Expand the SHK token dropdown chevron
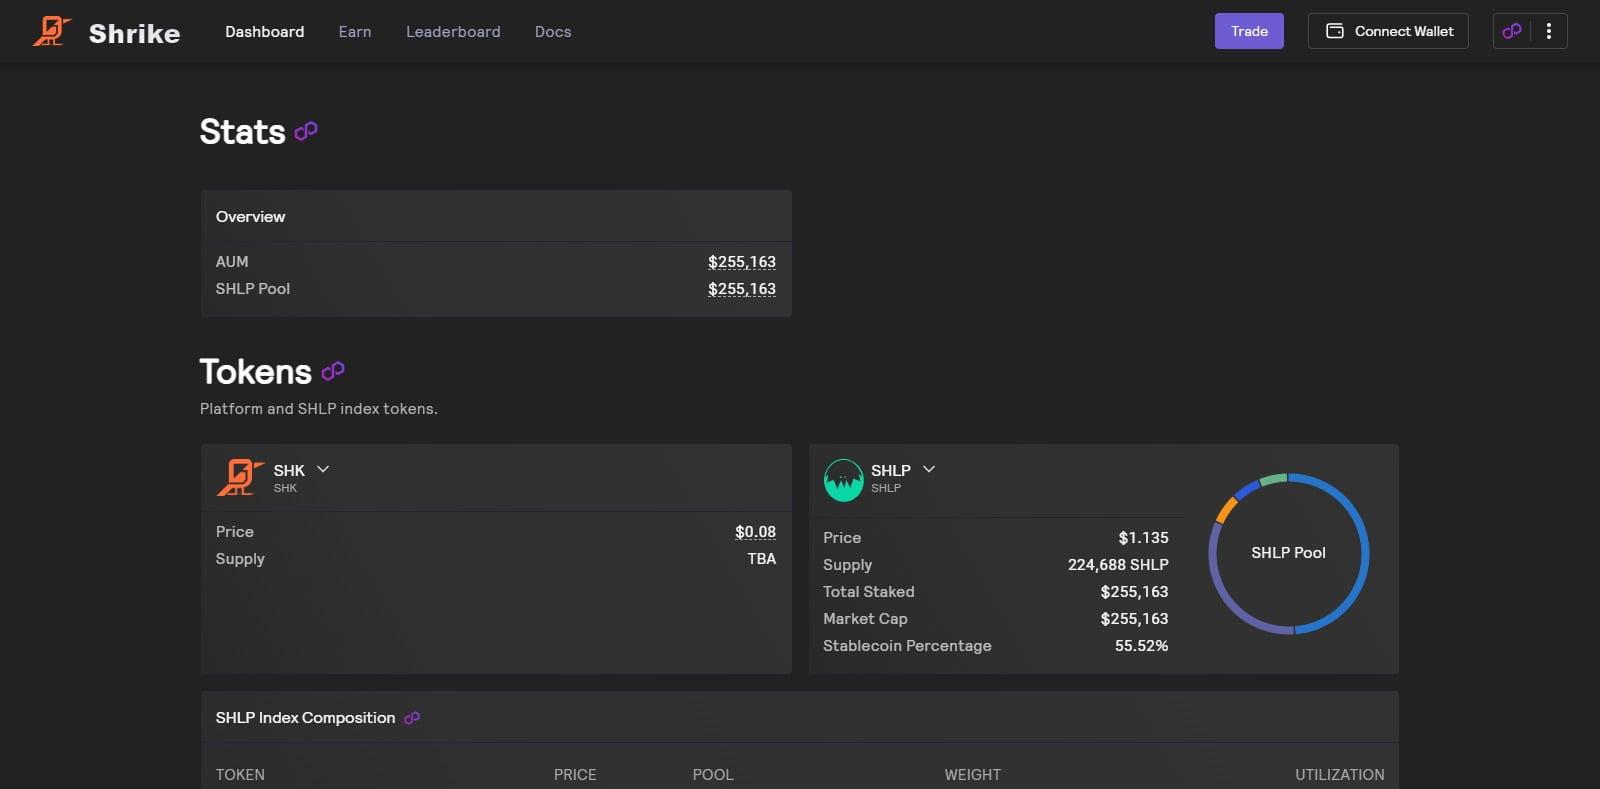Viewport: 1600px width, 789px height. (x=323, y=469)
